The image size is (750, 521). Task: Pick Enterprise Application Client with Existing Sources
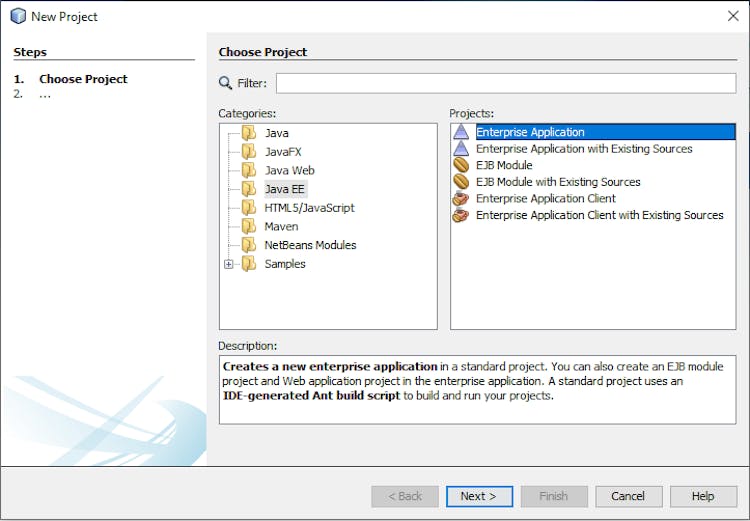click(x=599, y=215)
